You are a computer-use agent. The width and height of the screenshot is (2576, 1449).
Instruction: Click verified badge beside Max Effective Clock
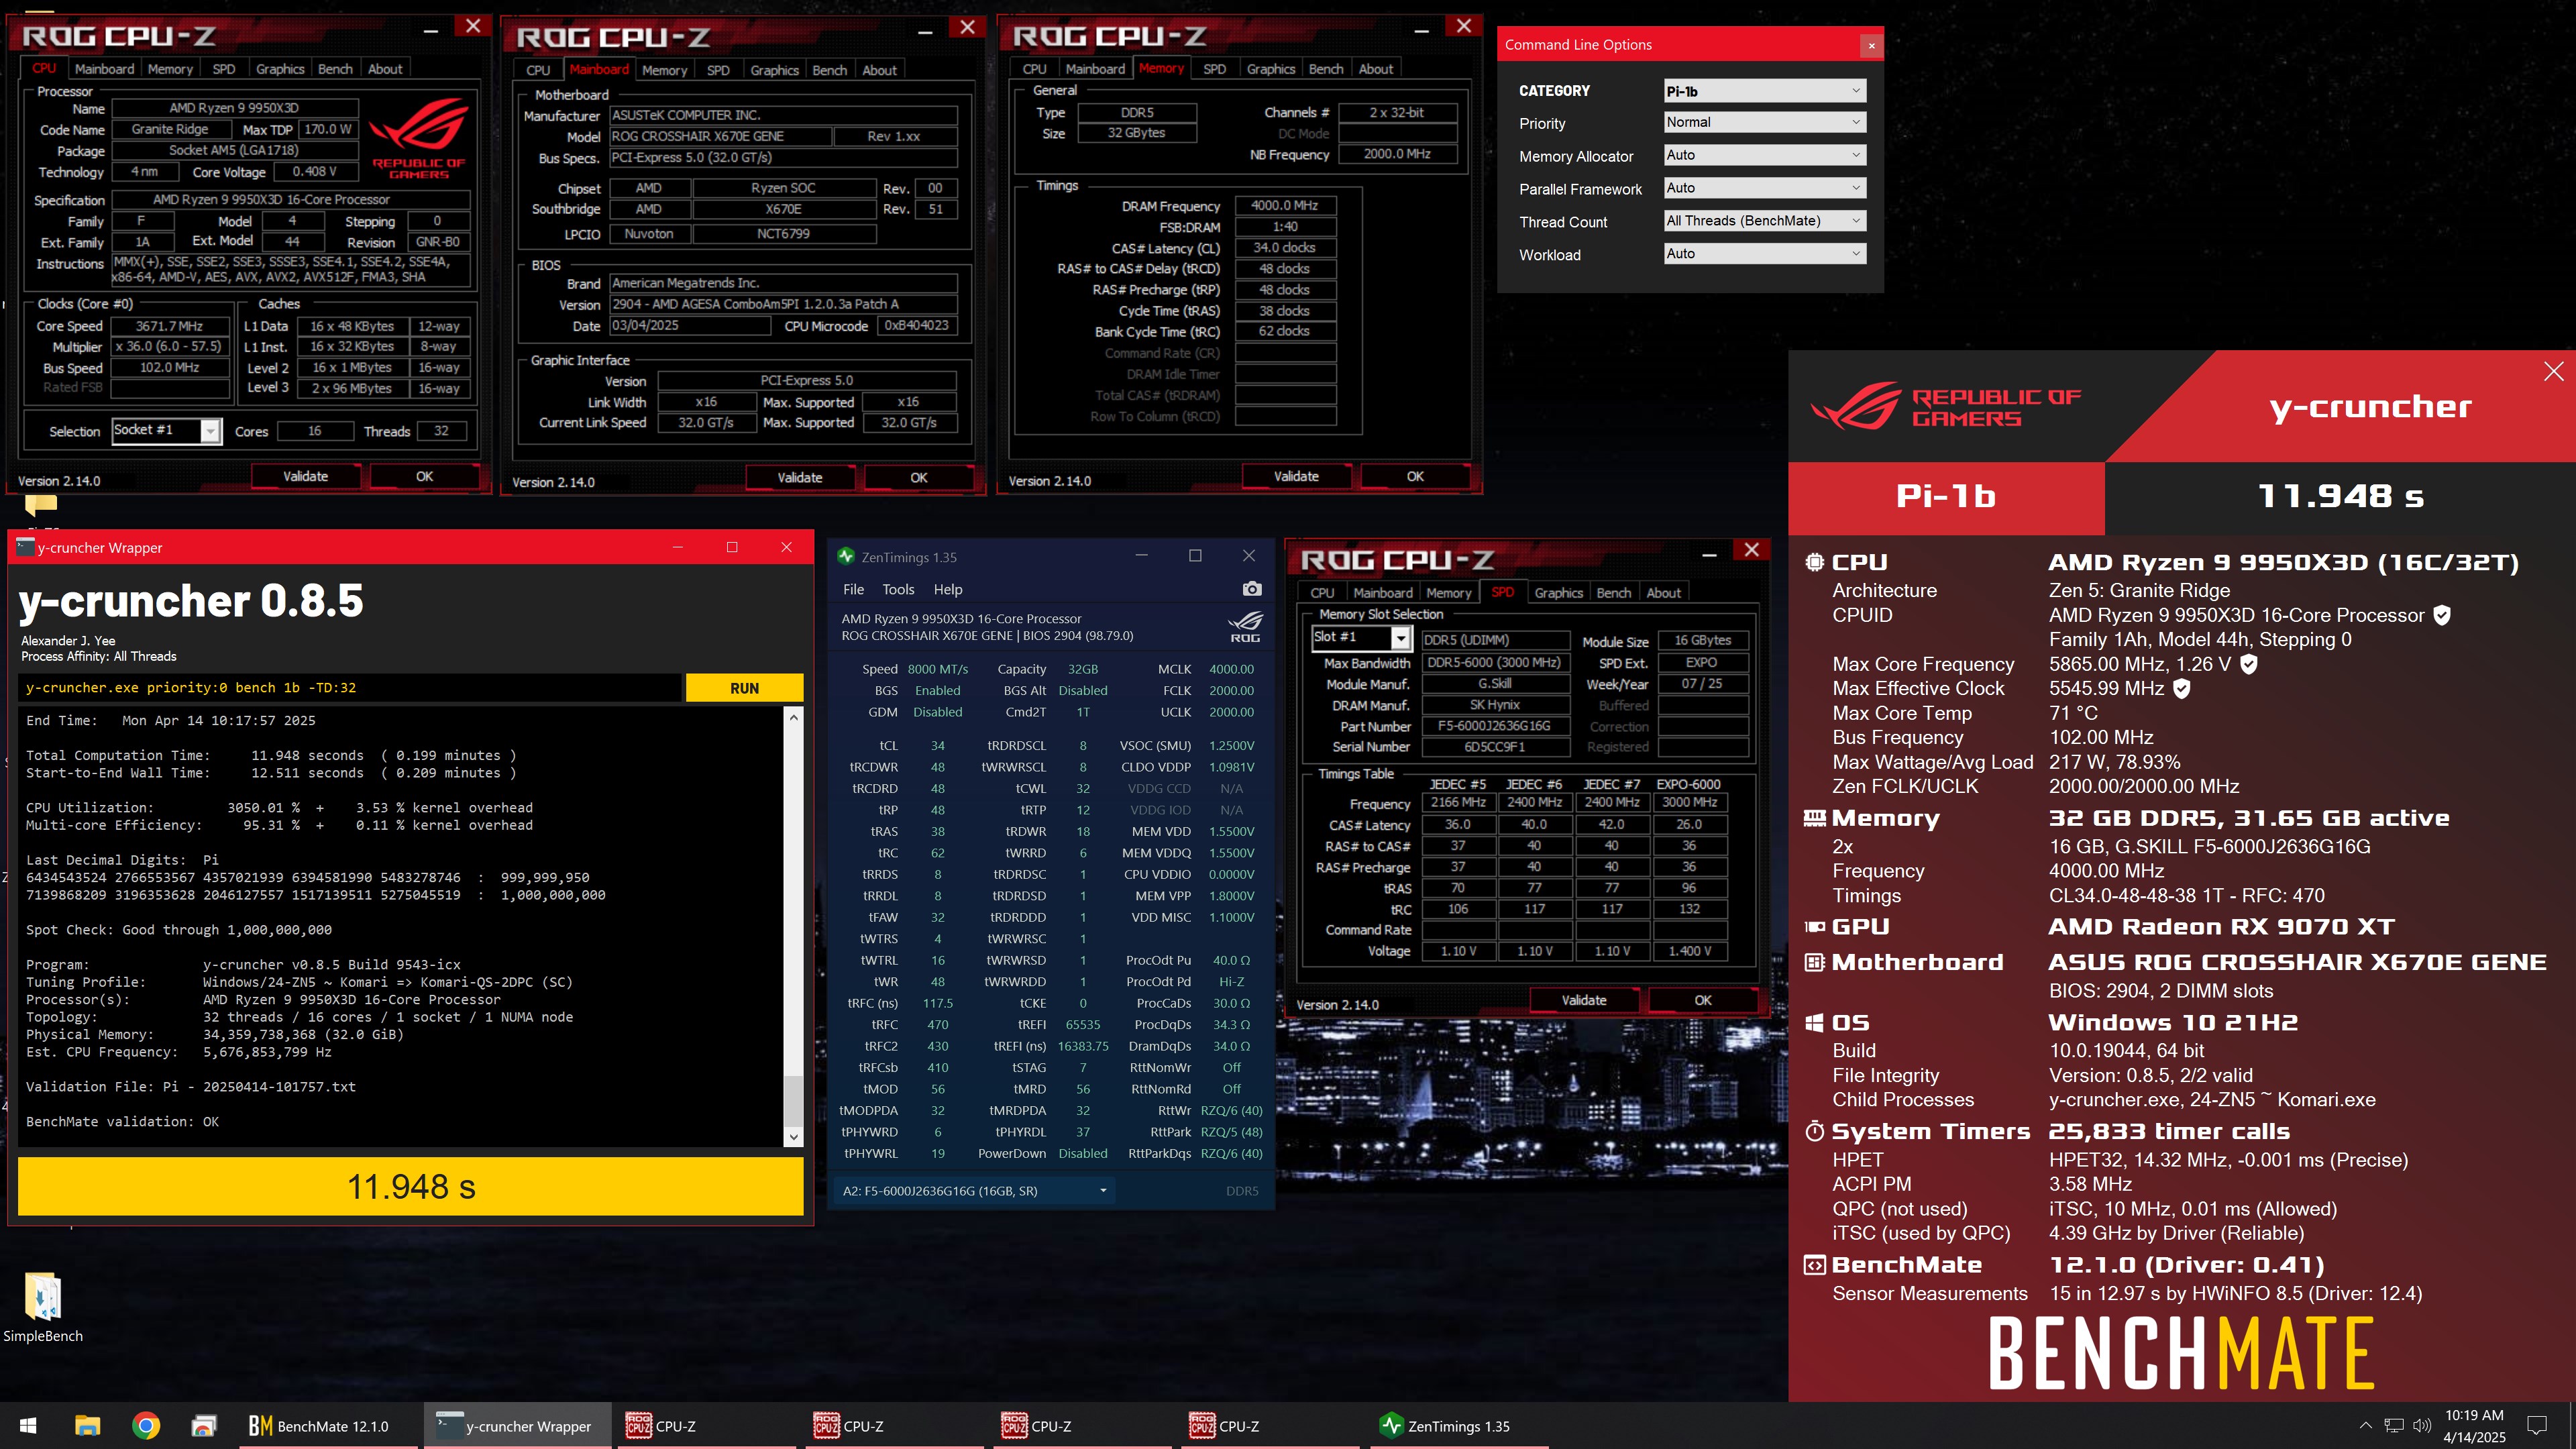(2182, 688)
